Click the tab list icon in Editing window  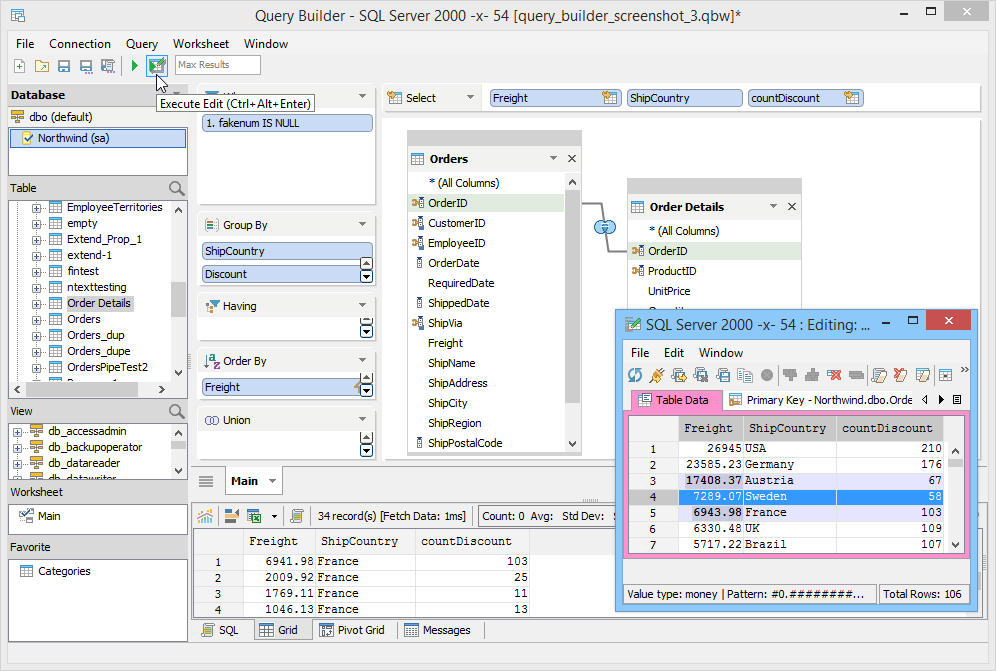point(957,400)
